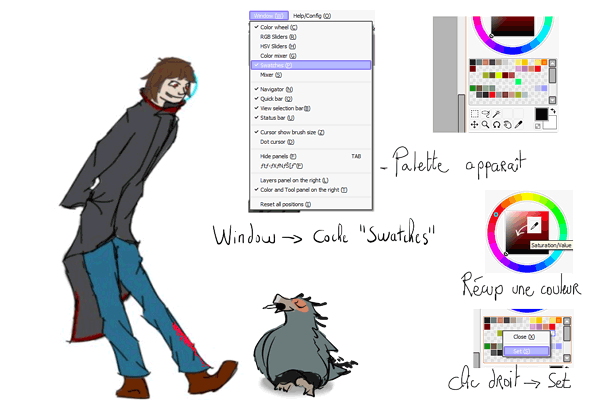
Task: Choose Reset all positions
Action: tap(286, 203)
